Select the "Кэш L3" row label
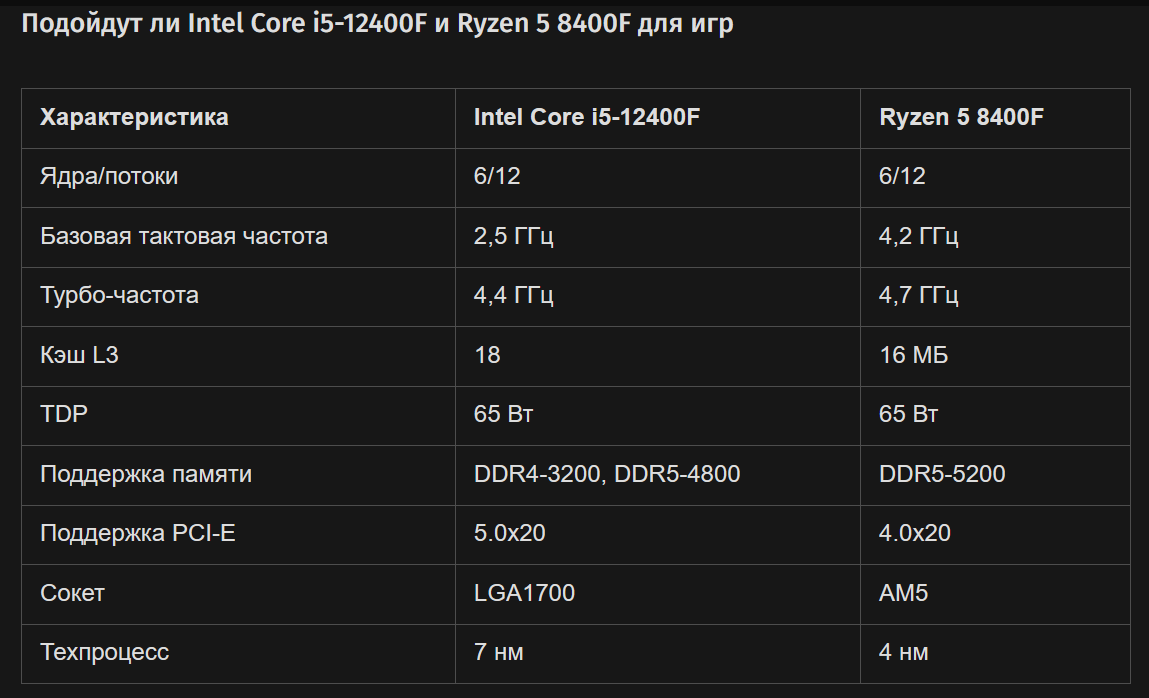Image resolution: width=1149 pixels, height=698 pixels. (x=79, y=355)
